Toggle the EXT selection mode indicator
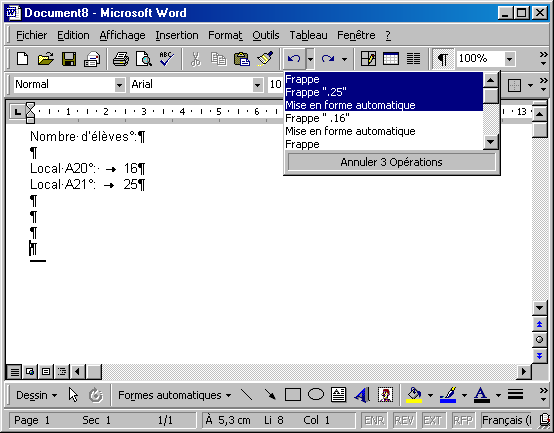This screenshot has width=554, height=433. tap(432, 420)
